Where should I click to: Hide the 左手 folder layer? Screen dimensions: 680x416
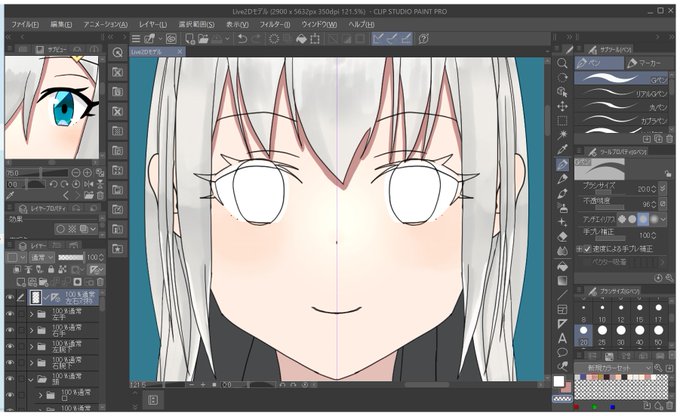10,314
